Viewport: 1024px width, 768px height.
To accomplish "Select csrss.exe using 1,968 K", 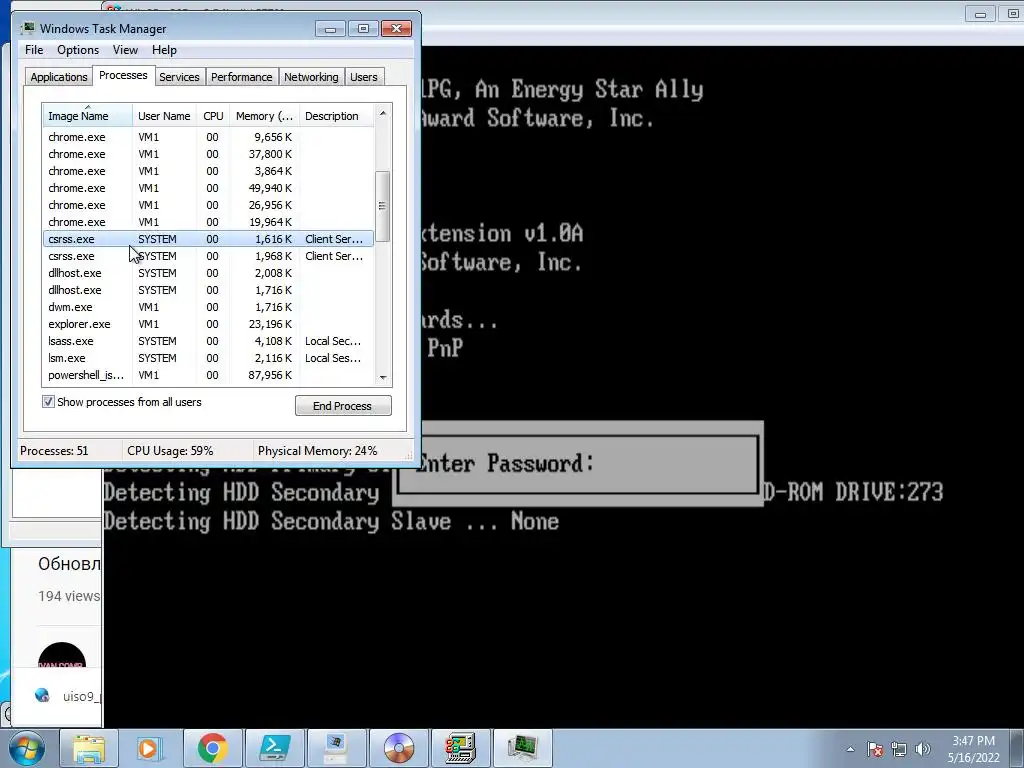I will pyautogui.click(x=208, y=256).
